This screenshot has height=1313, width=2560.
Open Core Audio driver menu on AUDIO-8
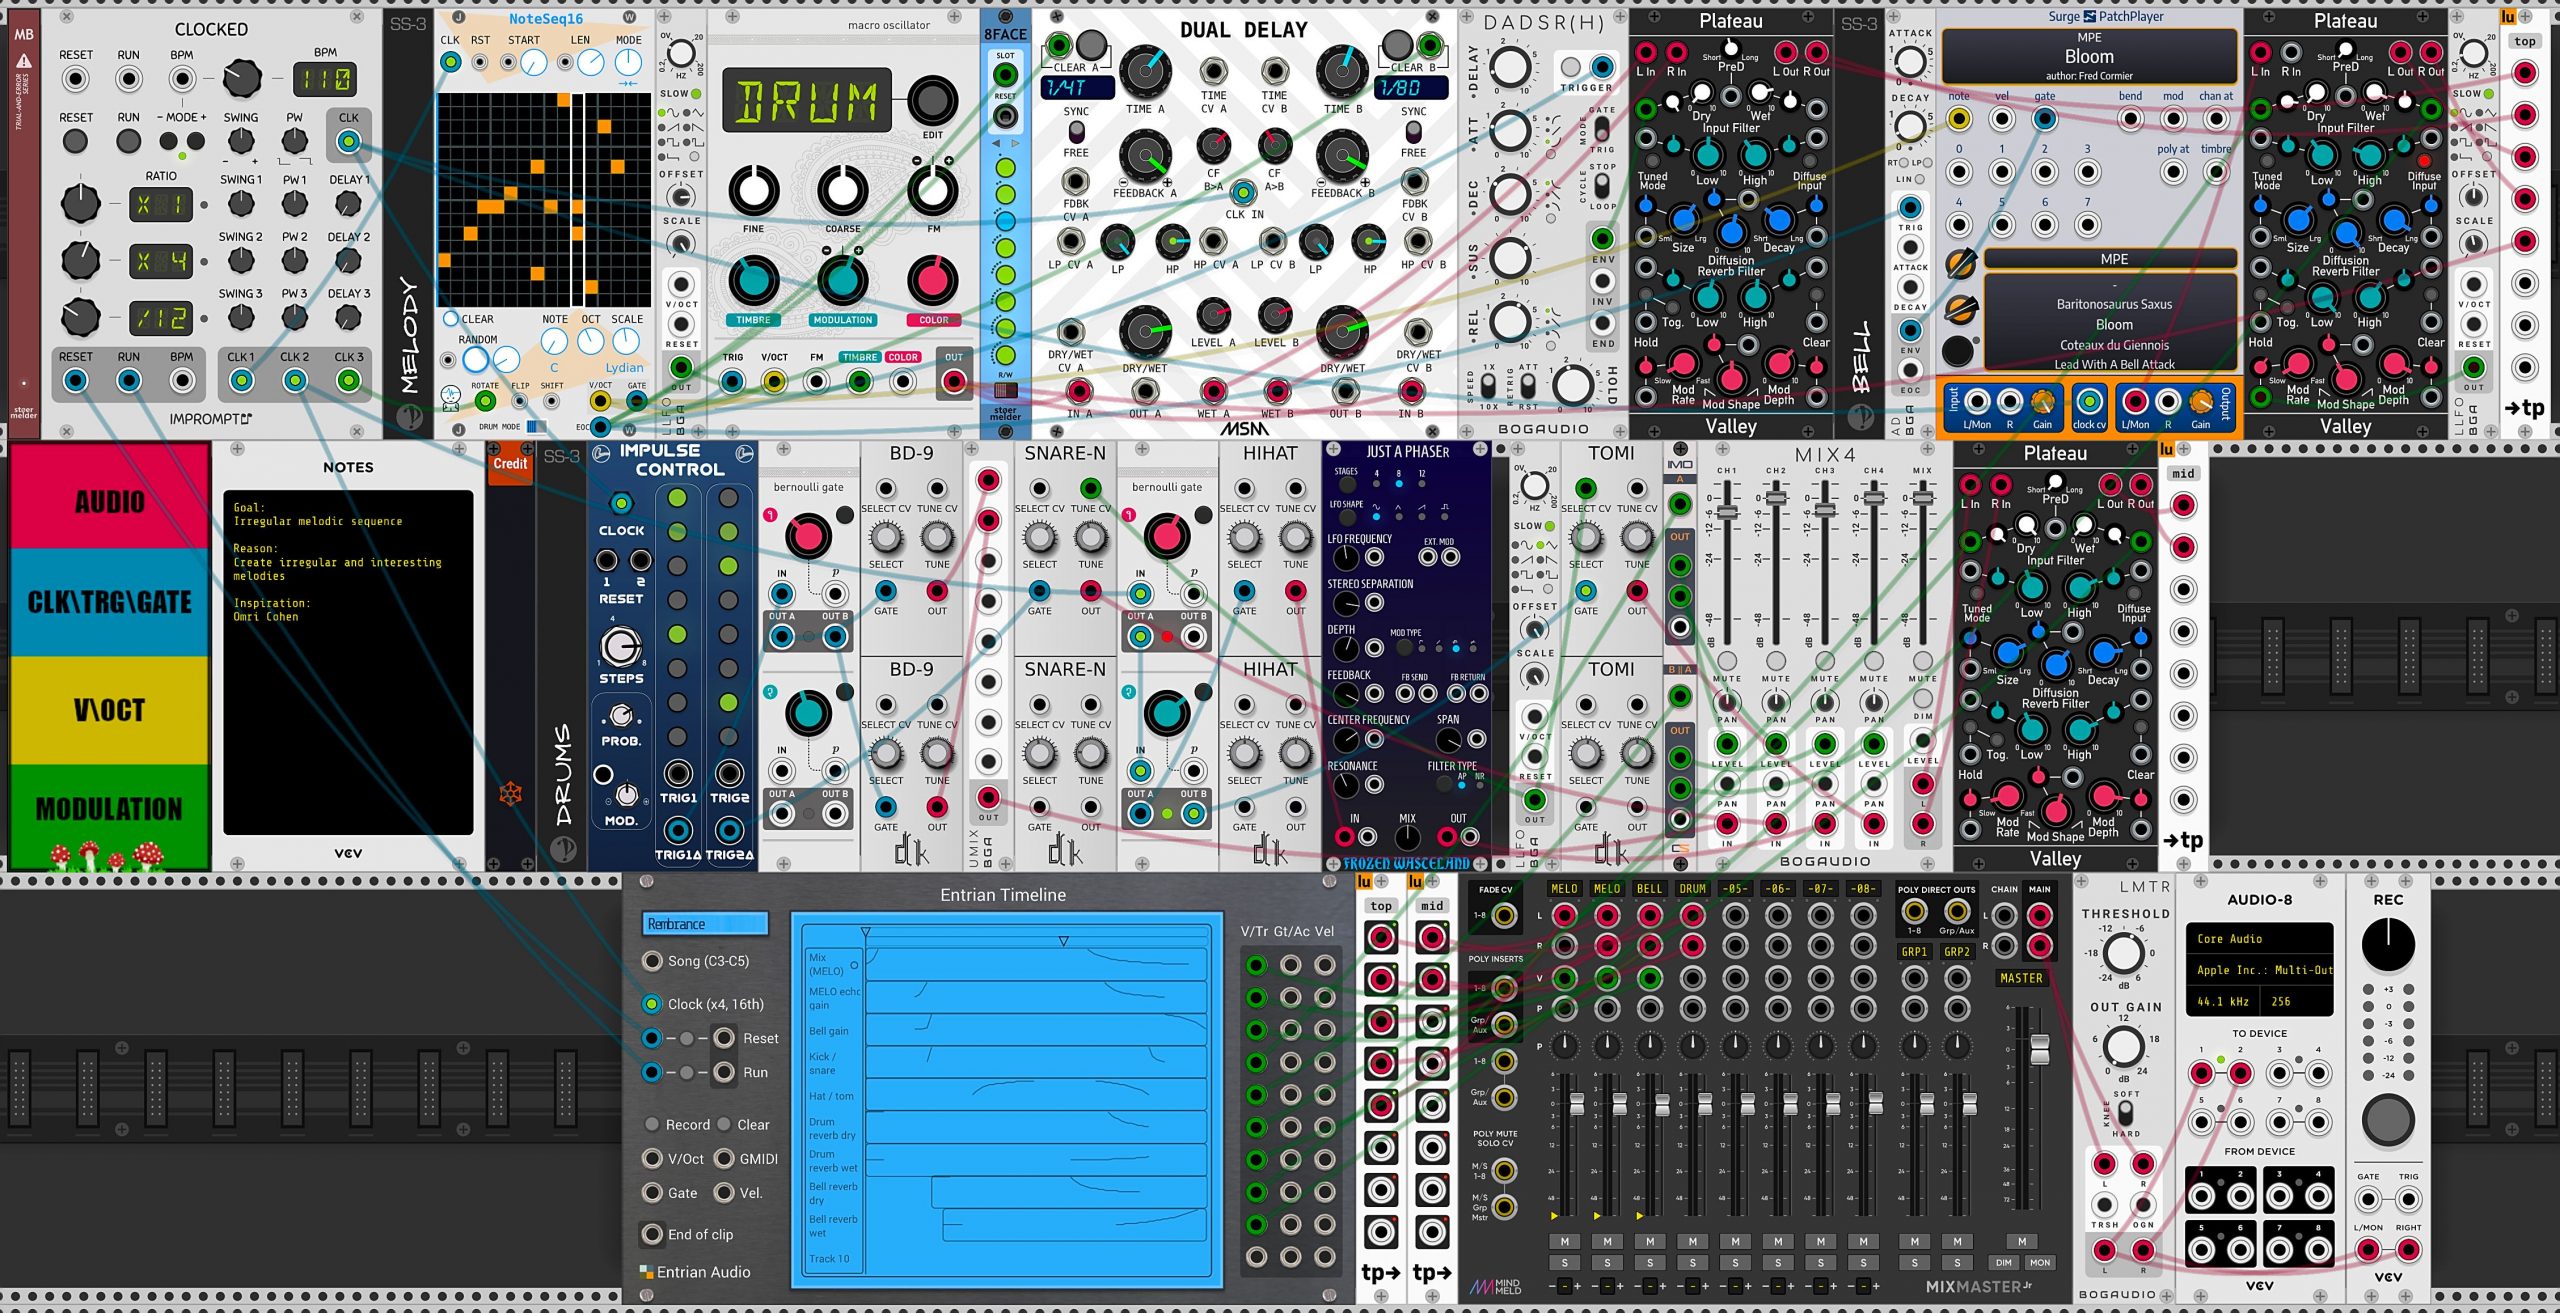pyautogui.click(x=2259, y=939)
